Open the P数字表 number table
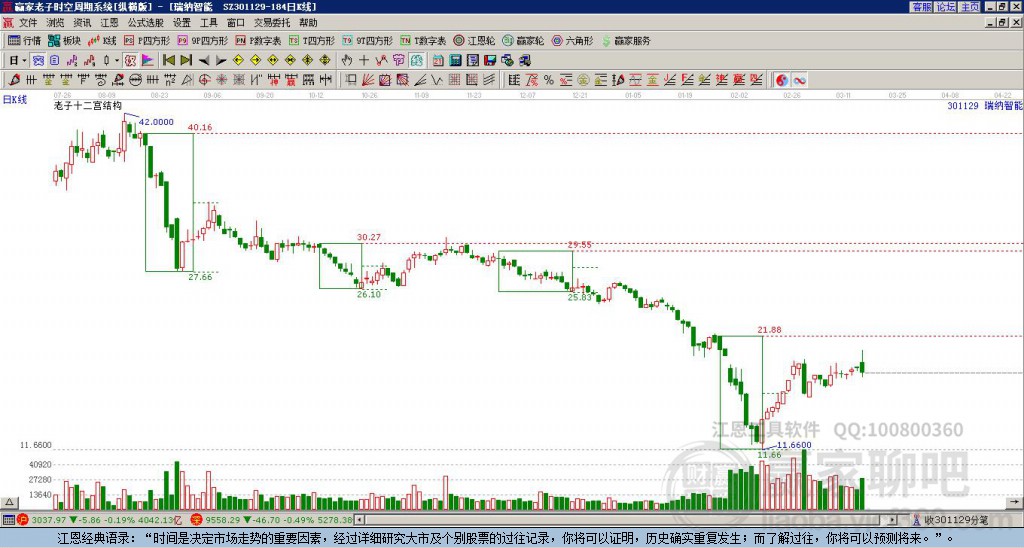 [x=259, y=40]
